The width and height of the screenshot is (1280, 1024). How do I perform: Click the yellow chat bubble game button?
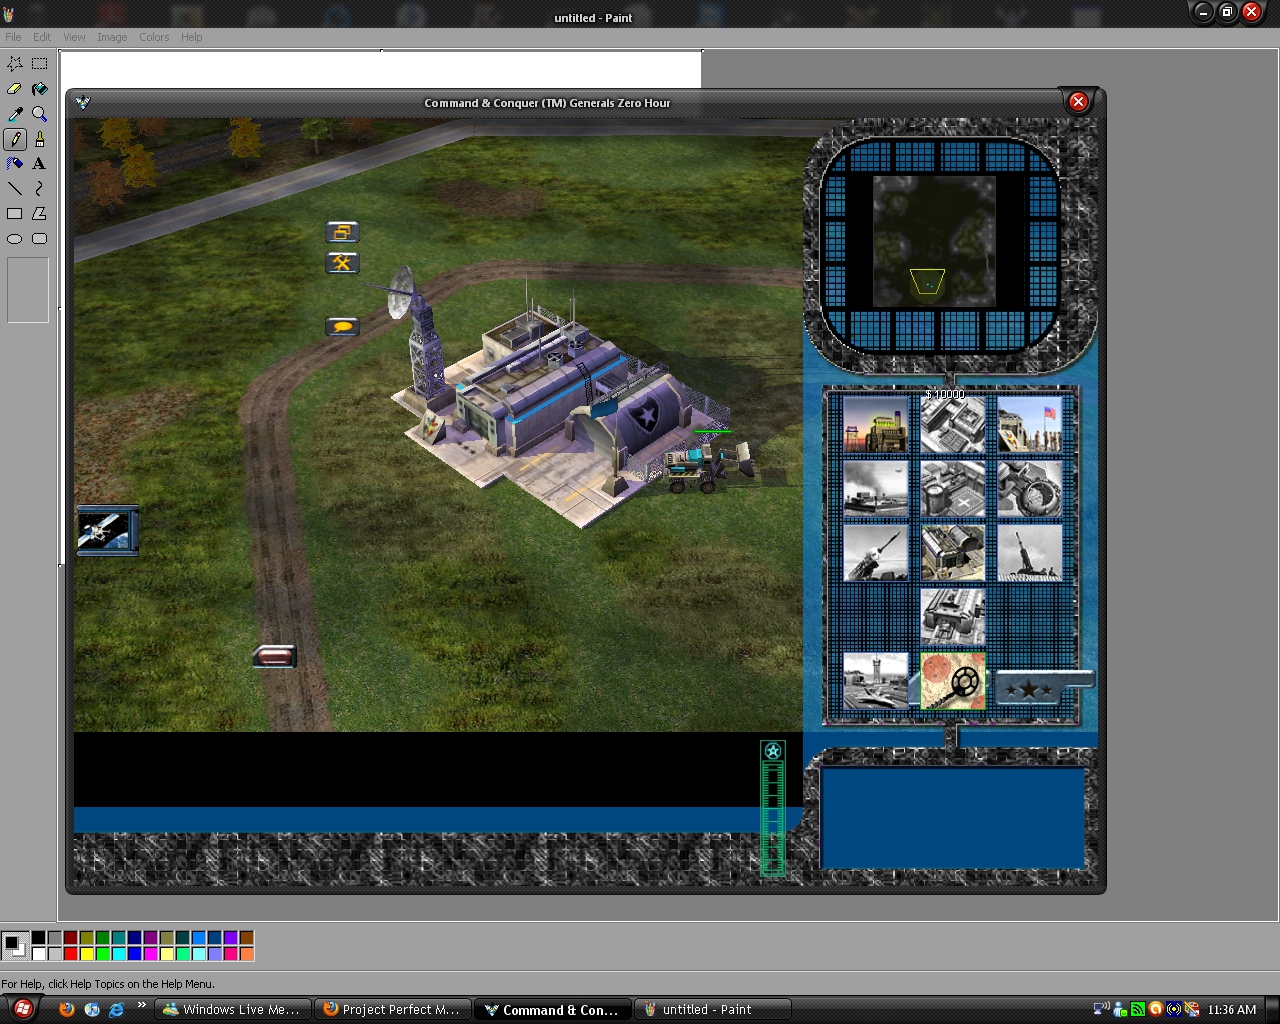pyautogui.click(x=342, y=327)
